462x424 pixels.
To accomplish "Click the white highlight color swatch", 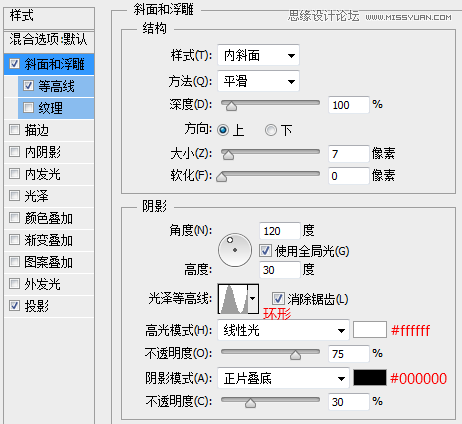I will (370, 330).
